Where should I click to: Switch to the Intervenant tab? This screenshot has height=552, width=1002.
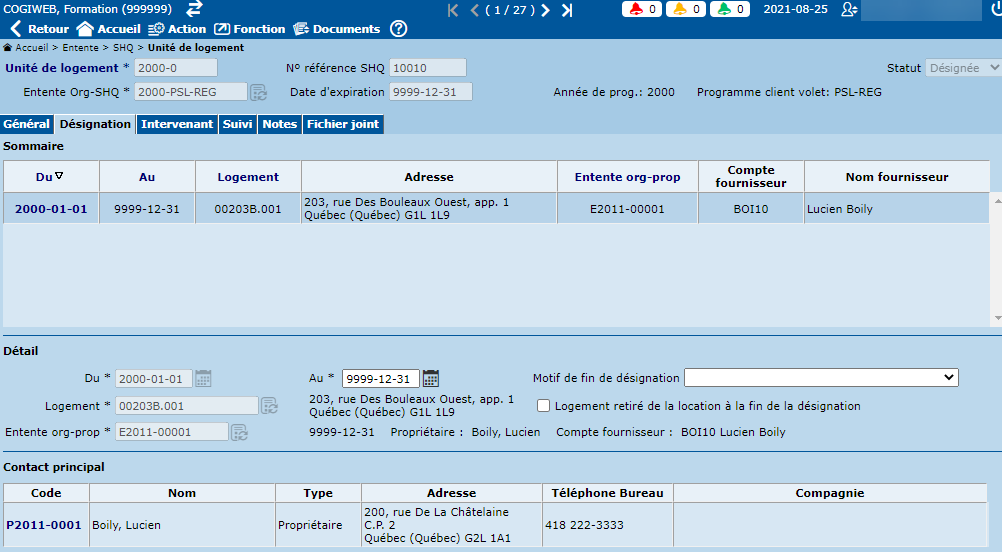177,124
